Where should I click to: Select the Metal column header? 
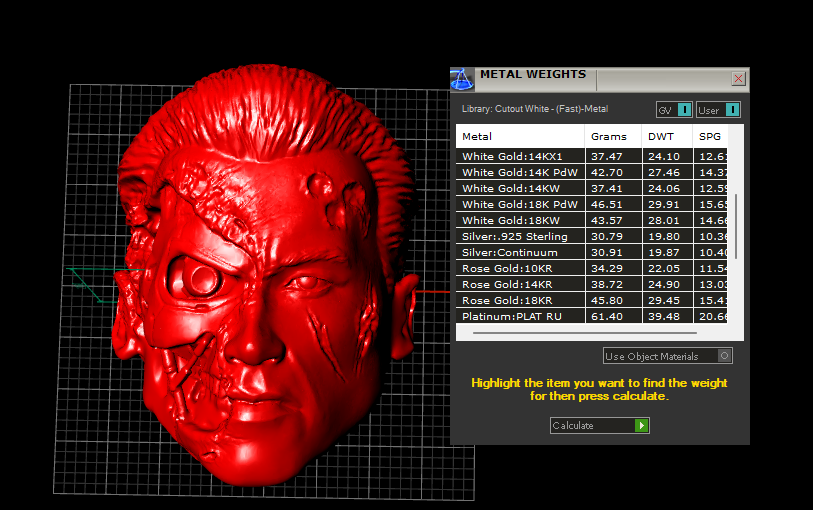click(x=520, y=136)
